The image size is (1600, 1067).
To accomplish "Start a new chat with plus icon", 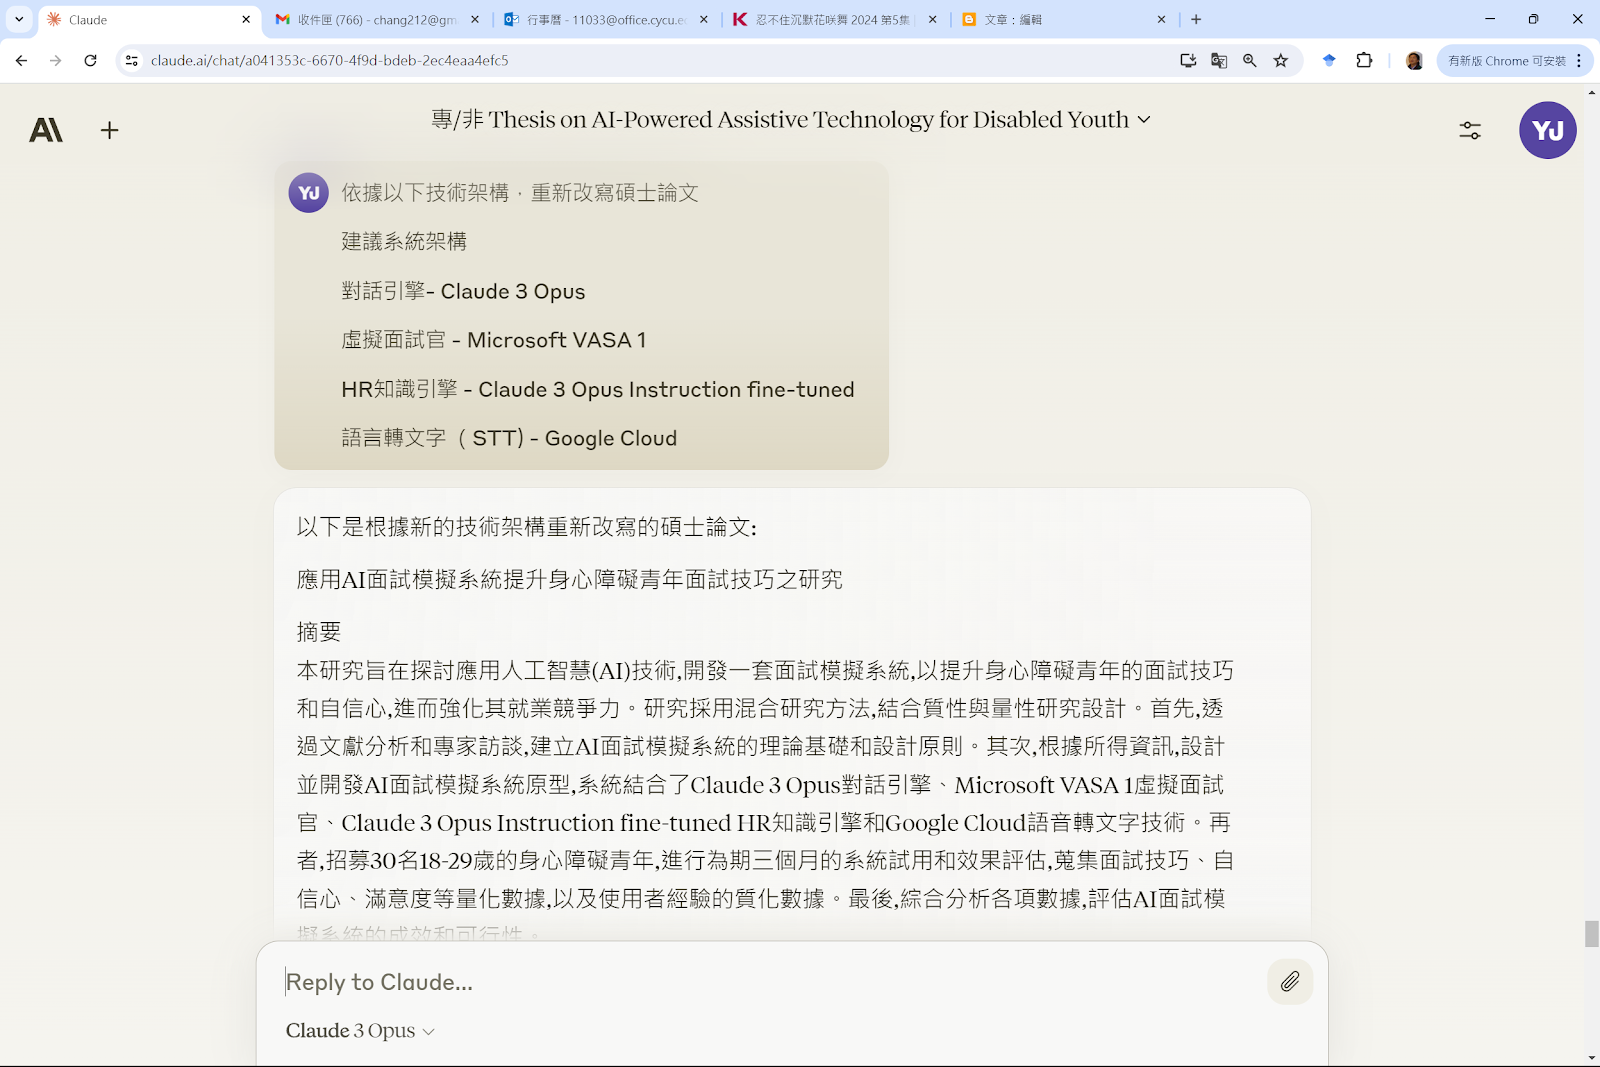I will click(x=110, y=130).
